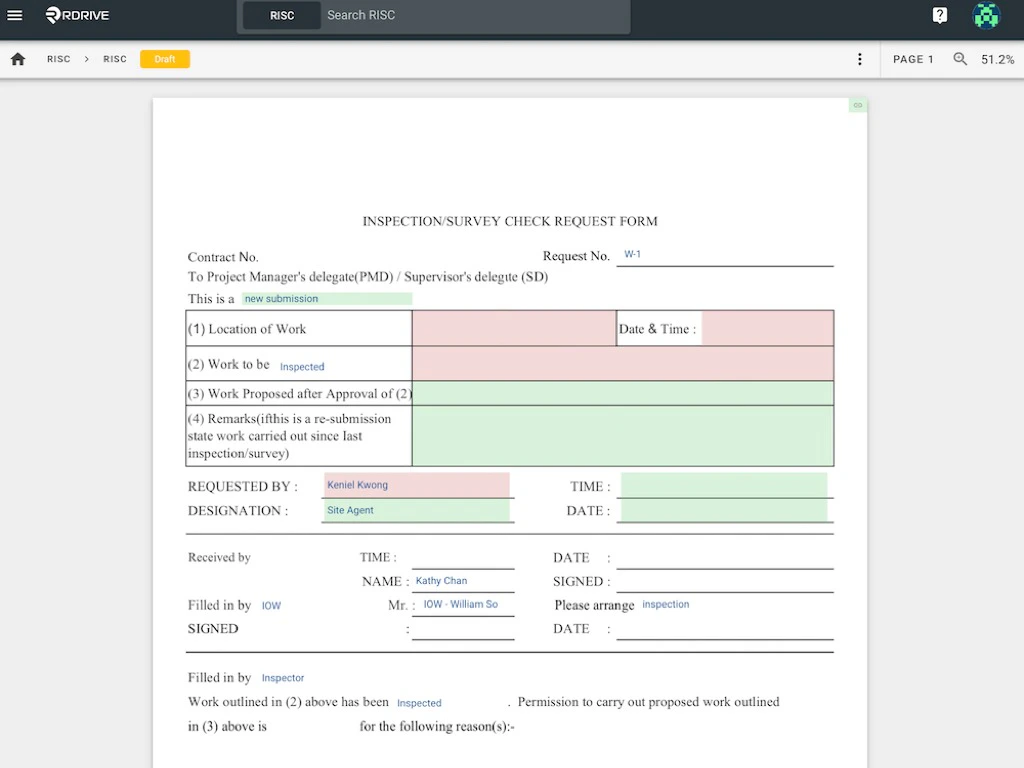Open the 'new submission' field selector
The image size is (1024, 768).
[326, 298]
